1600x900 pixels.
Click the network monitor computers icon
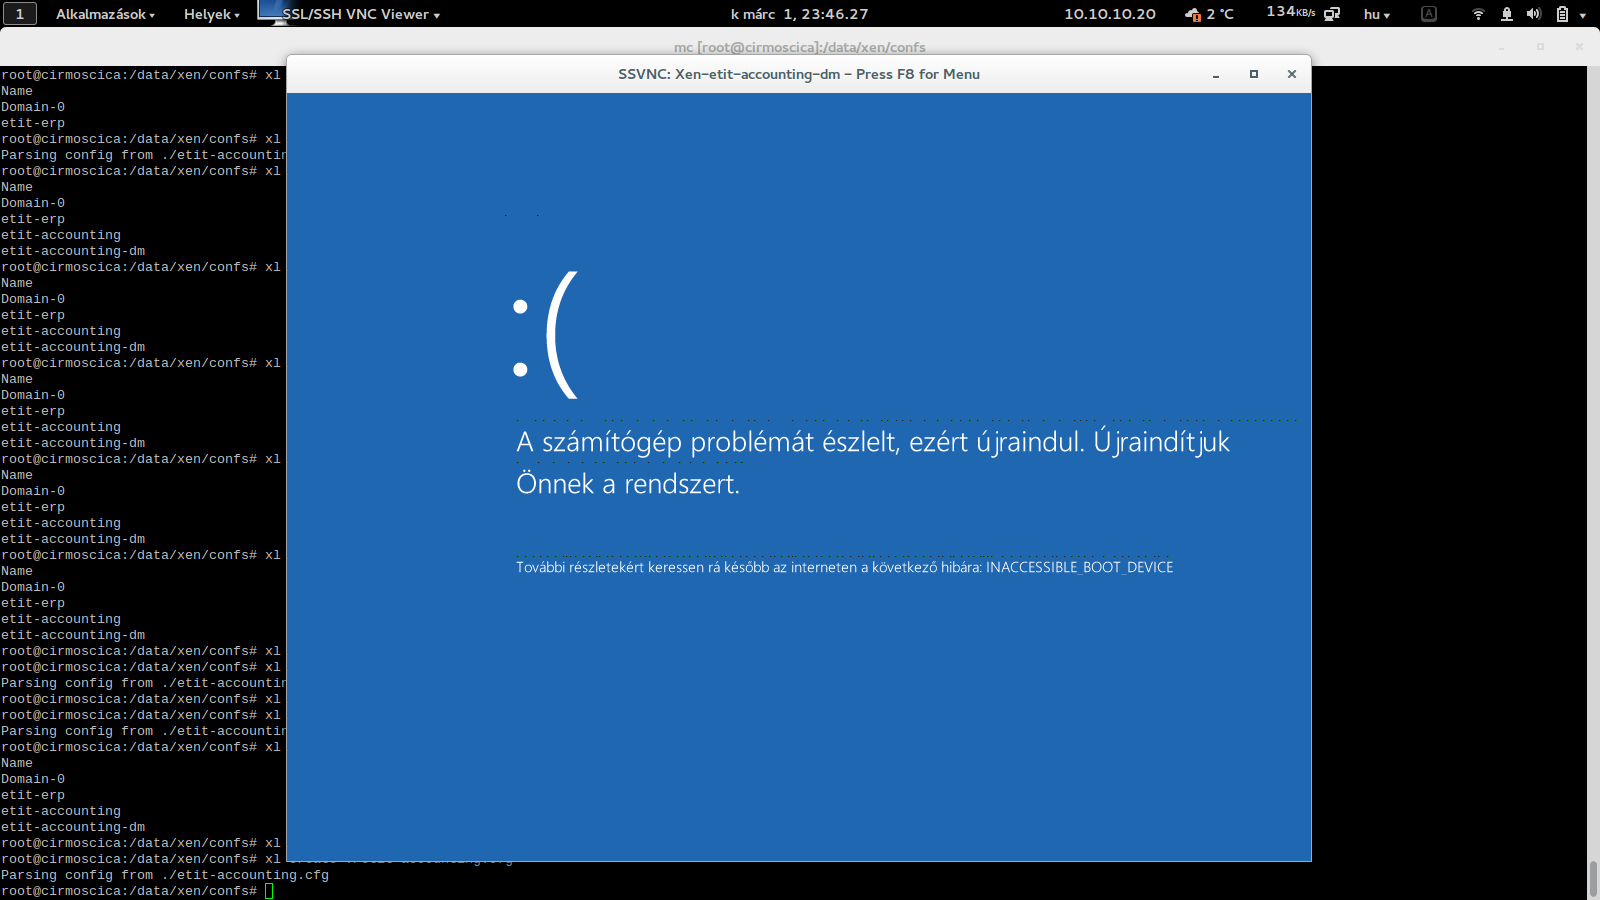pos(1332,14)
